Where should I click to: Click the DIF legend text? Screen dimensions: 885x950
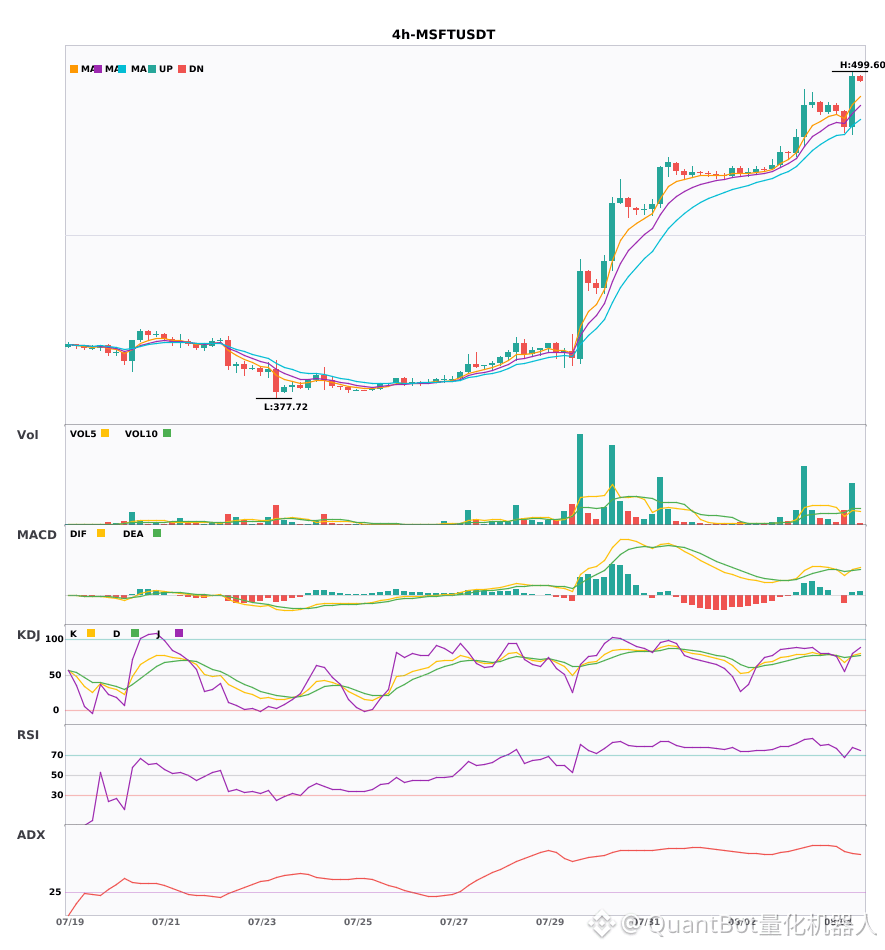78,534
